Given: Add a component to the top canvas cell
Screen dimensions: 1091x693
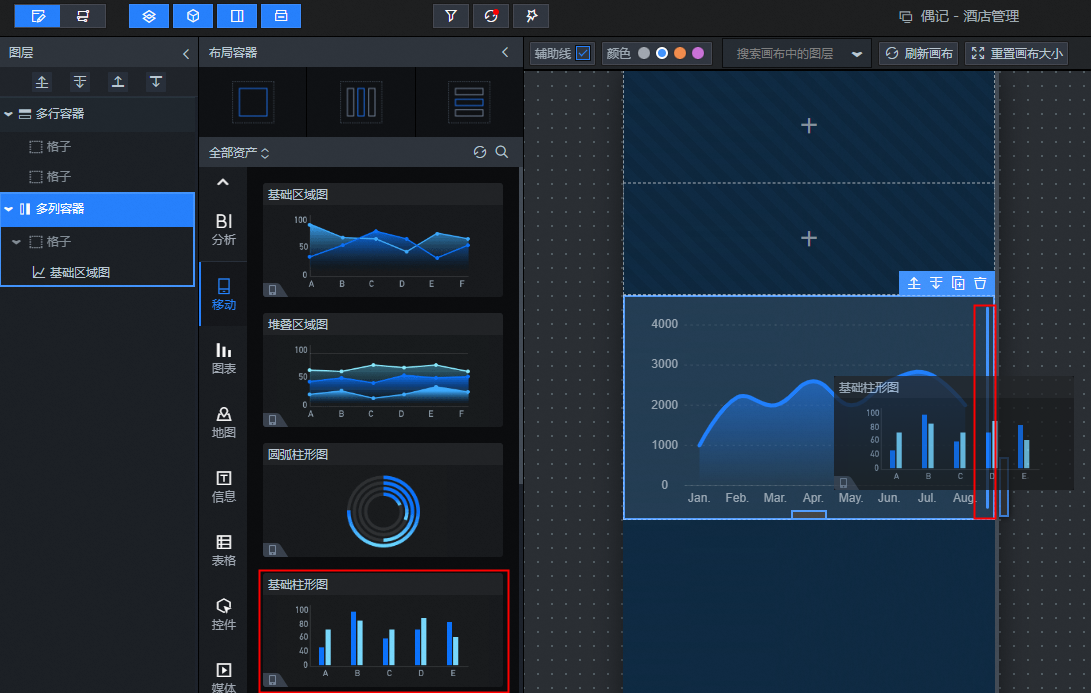Looking at the screenshot, I should click(x=809, y=125).
